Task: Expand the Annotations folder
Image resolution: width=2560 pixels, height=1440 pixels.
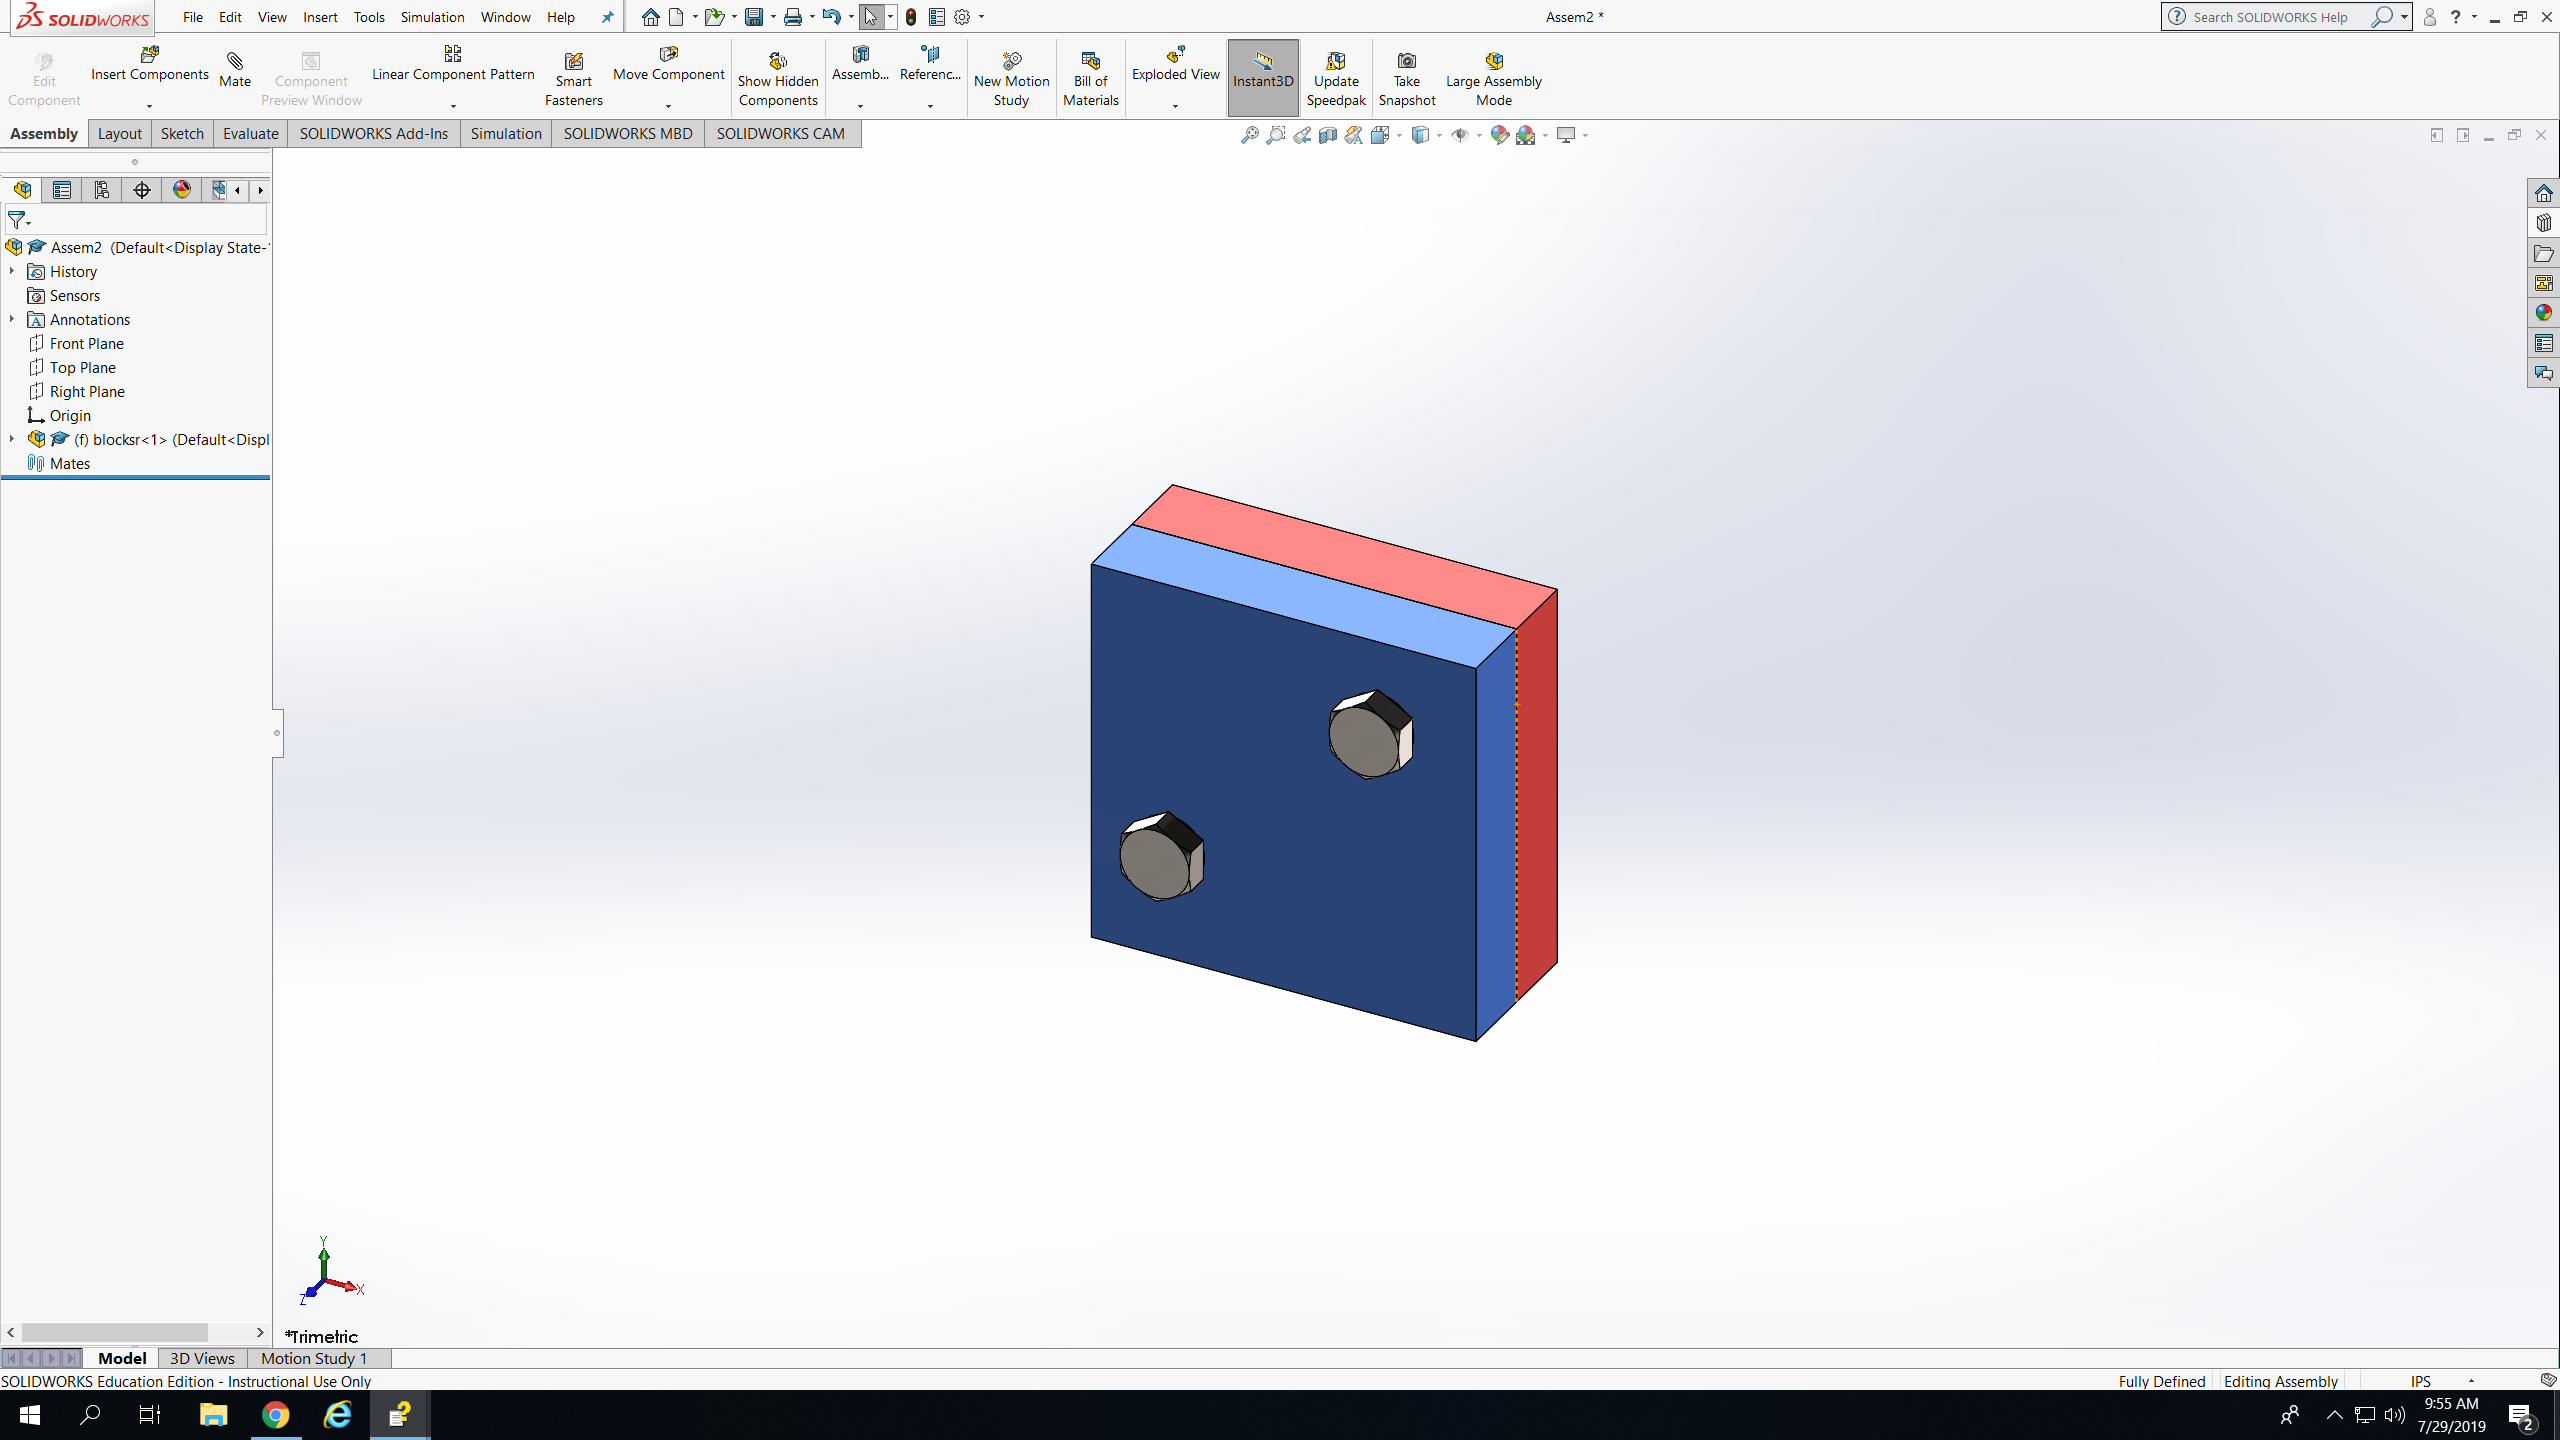Action: pyautogui.click(x=12, y=319)
